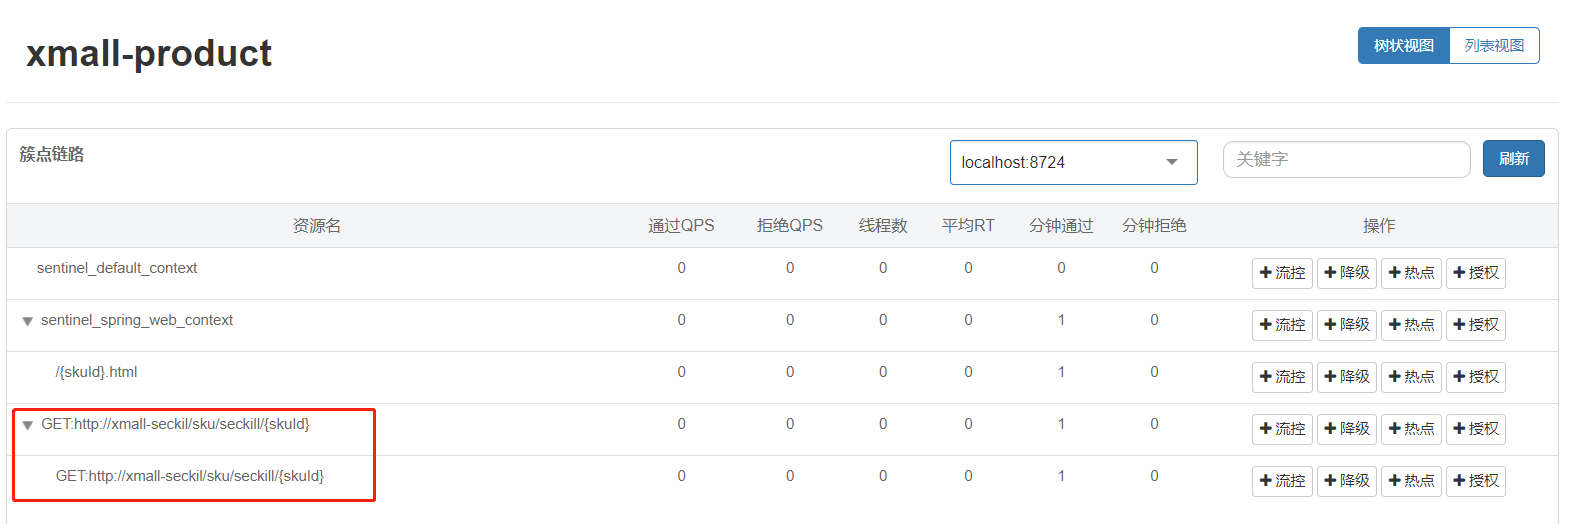Collapse the parent GET xmall-seckill tree node
Image resolution: width=1571 pixels, height=524 pixels.
click(x=28, y=425)
